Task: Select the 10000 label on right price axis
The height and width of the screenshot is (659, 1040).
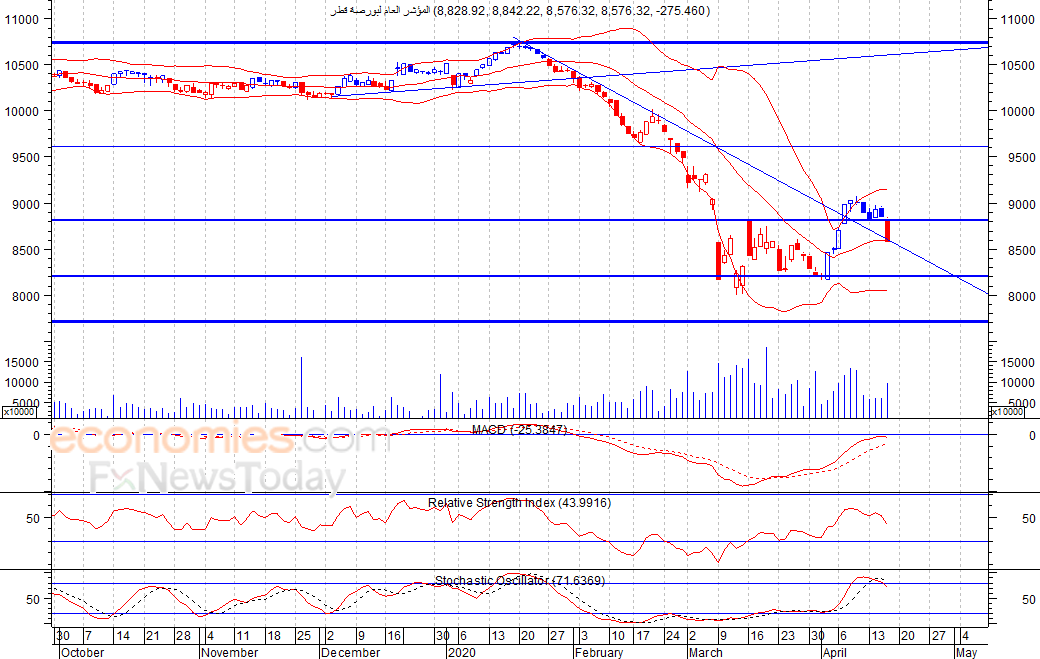Action: (x=1017, y=111)
